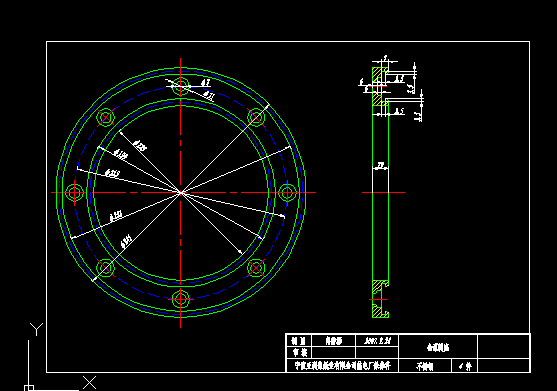Select the diameter text just below the left horizontal centerline

[x=116, y=216]
